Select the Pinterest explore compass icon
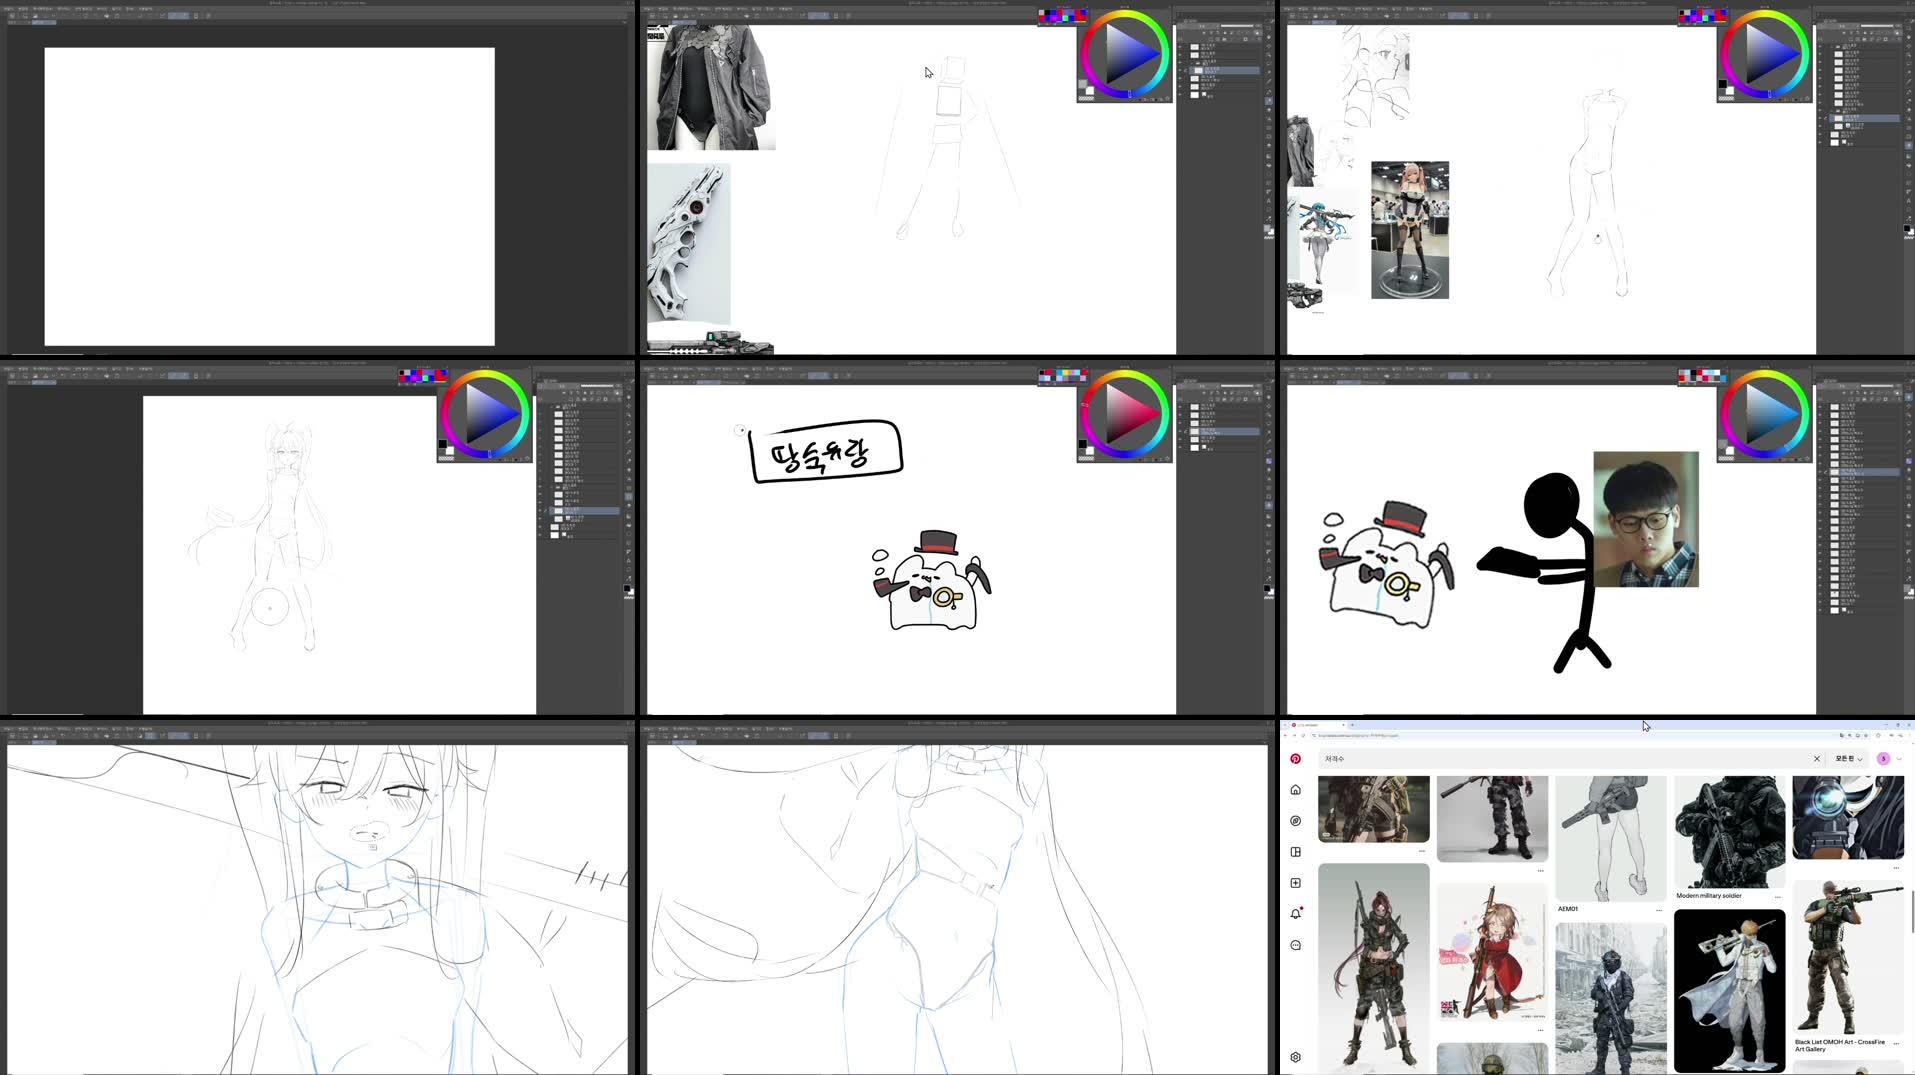 (1295, 820)
